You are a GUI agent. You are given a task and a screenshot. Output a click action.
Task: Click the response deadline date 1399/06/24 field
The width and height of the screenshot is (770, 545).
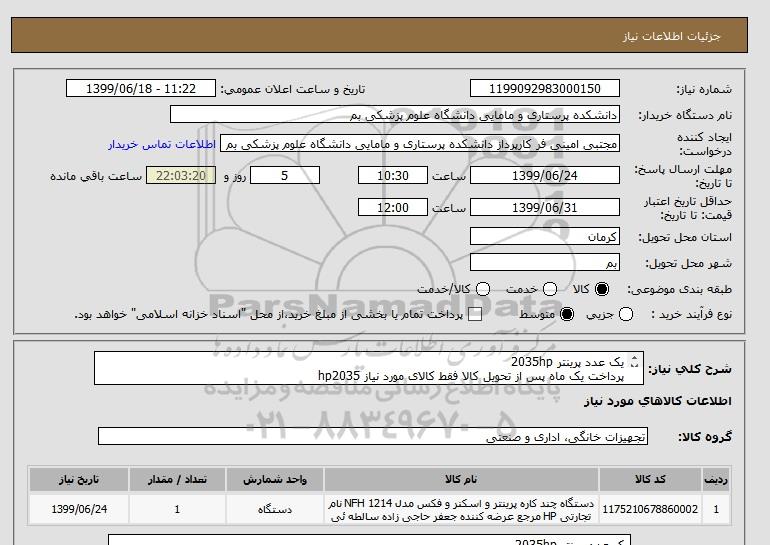coord(545,175)
